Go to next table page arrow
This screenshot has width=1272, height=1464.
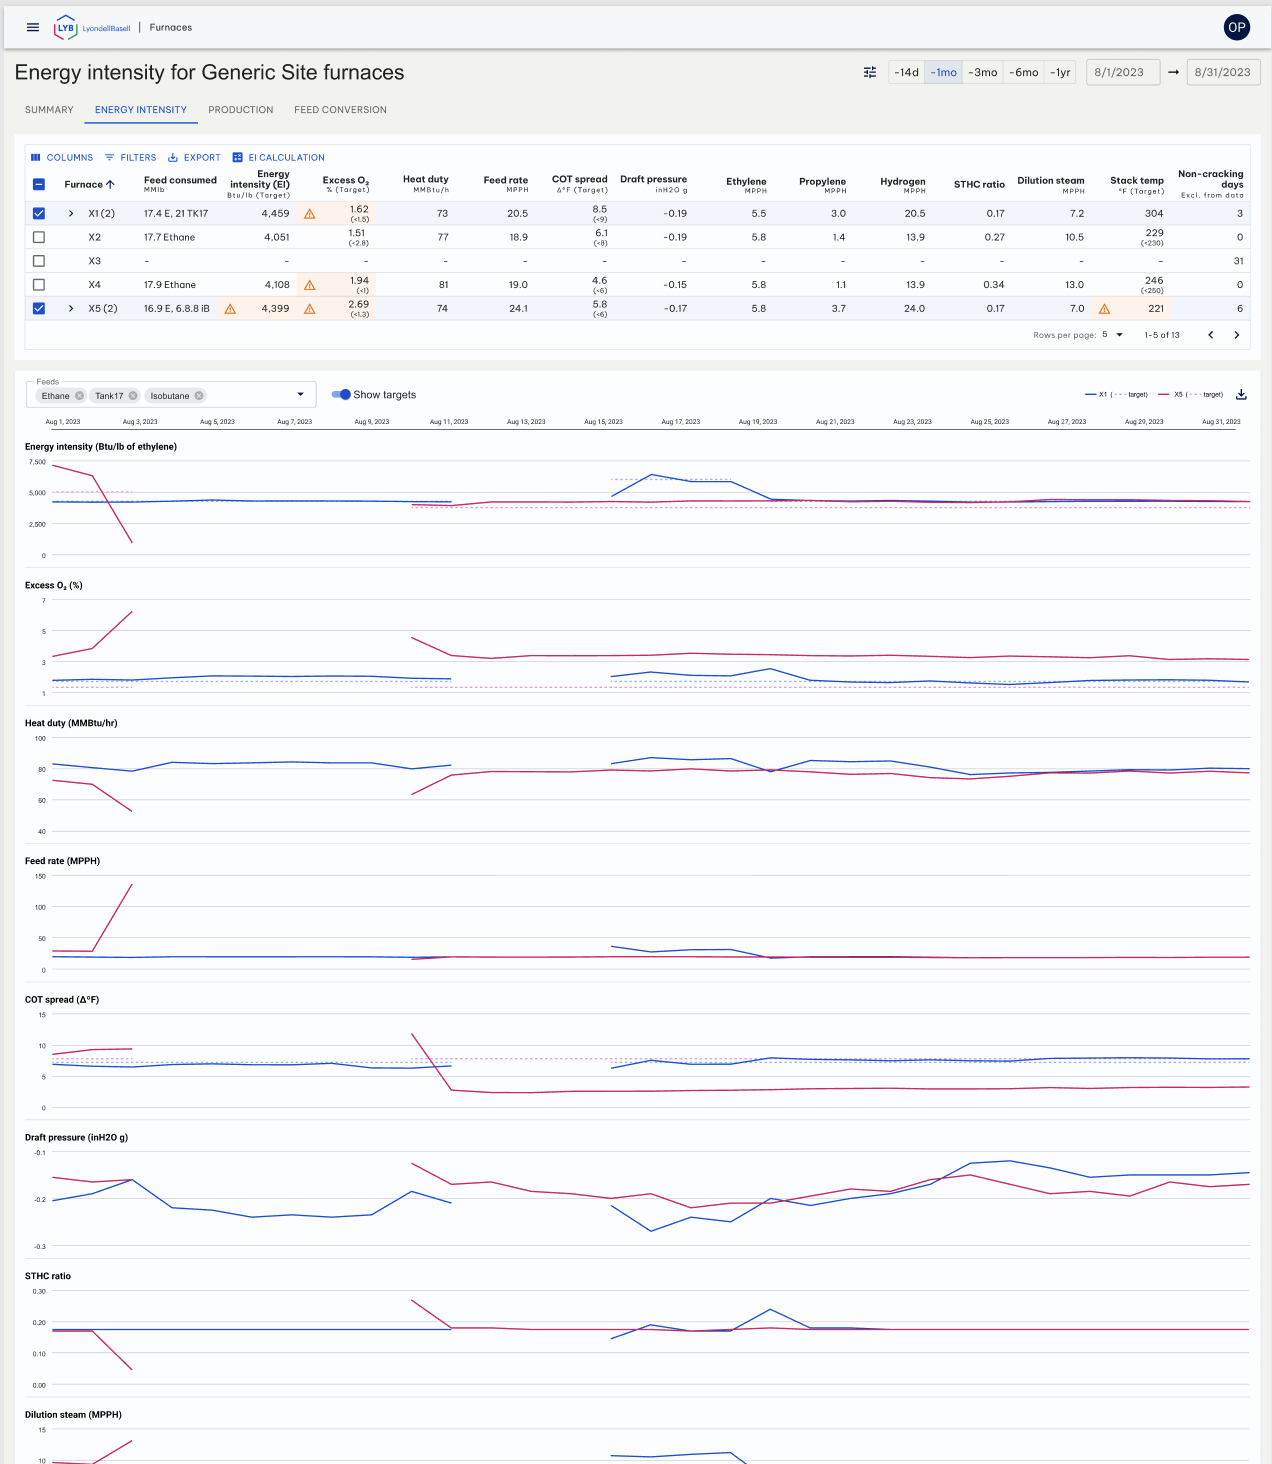click(x=1237, y=335)
